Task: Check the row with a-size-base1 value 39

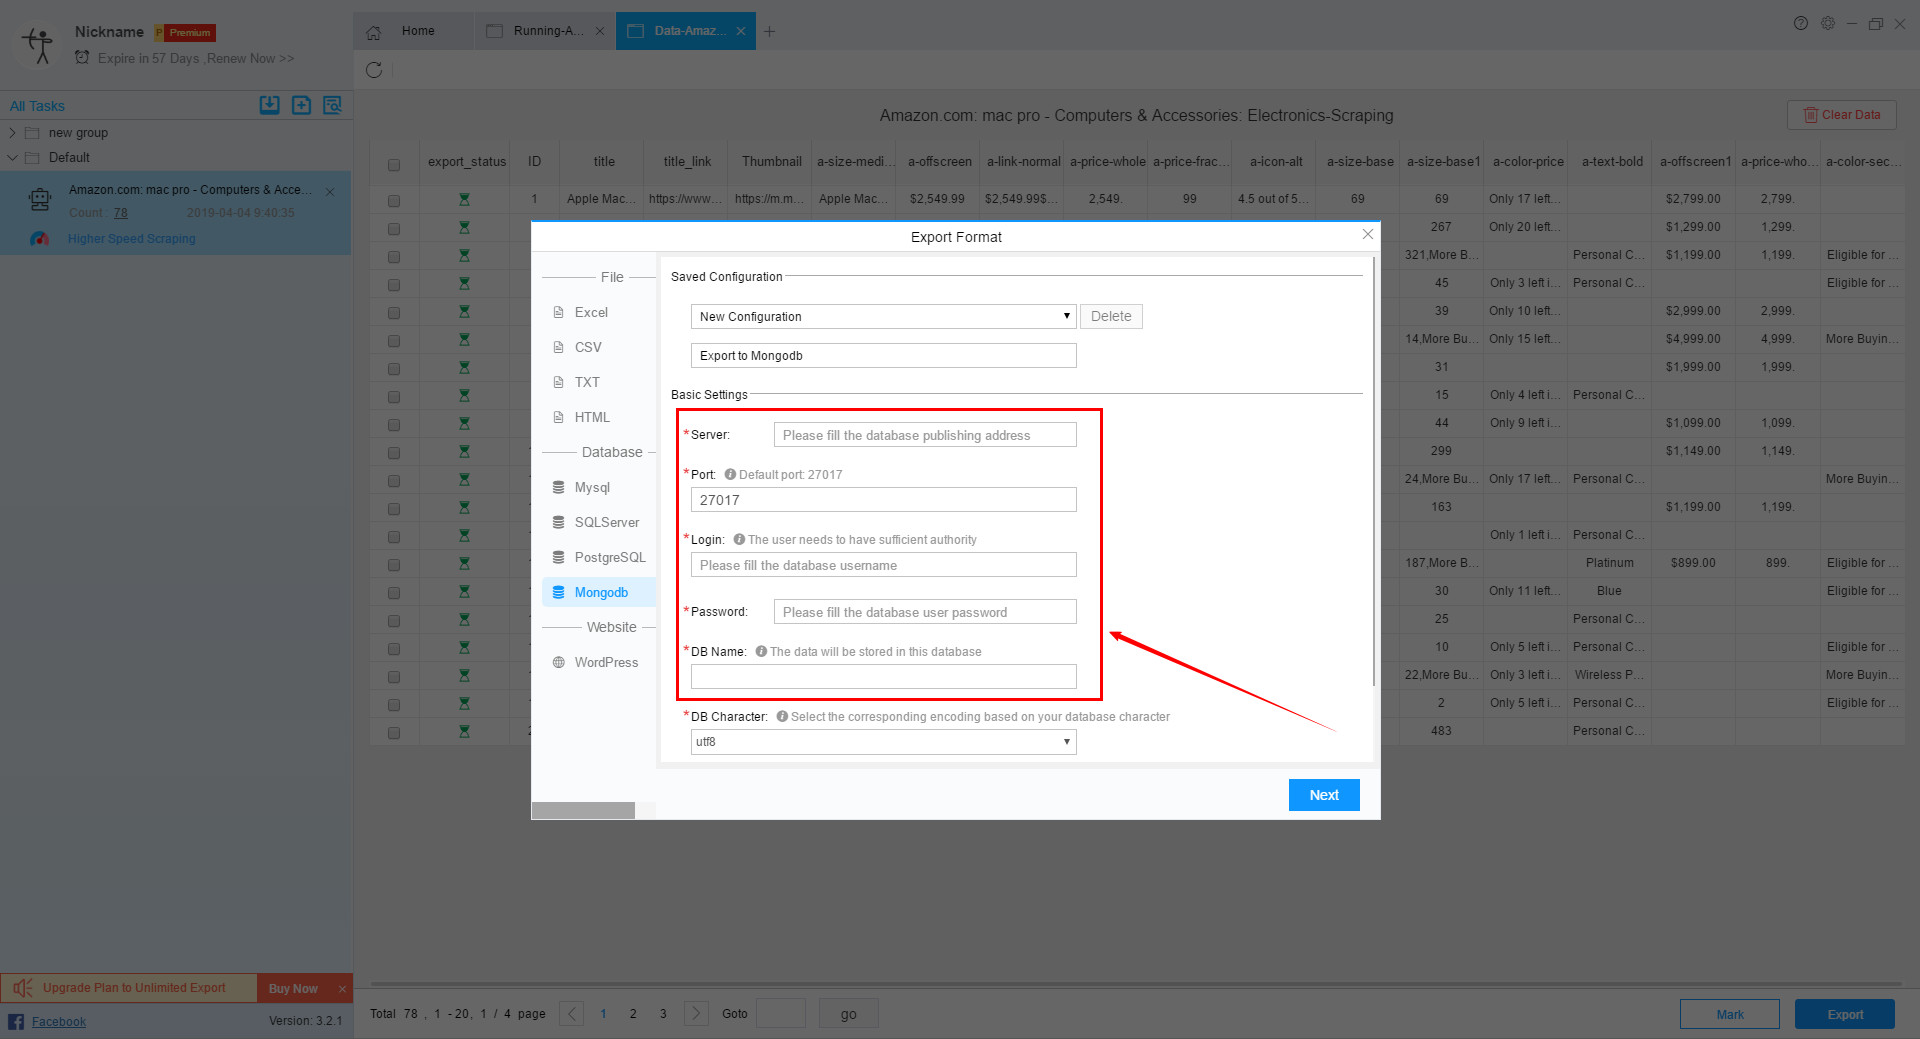Action: (394, 313)
